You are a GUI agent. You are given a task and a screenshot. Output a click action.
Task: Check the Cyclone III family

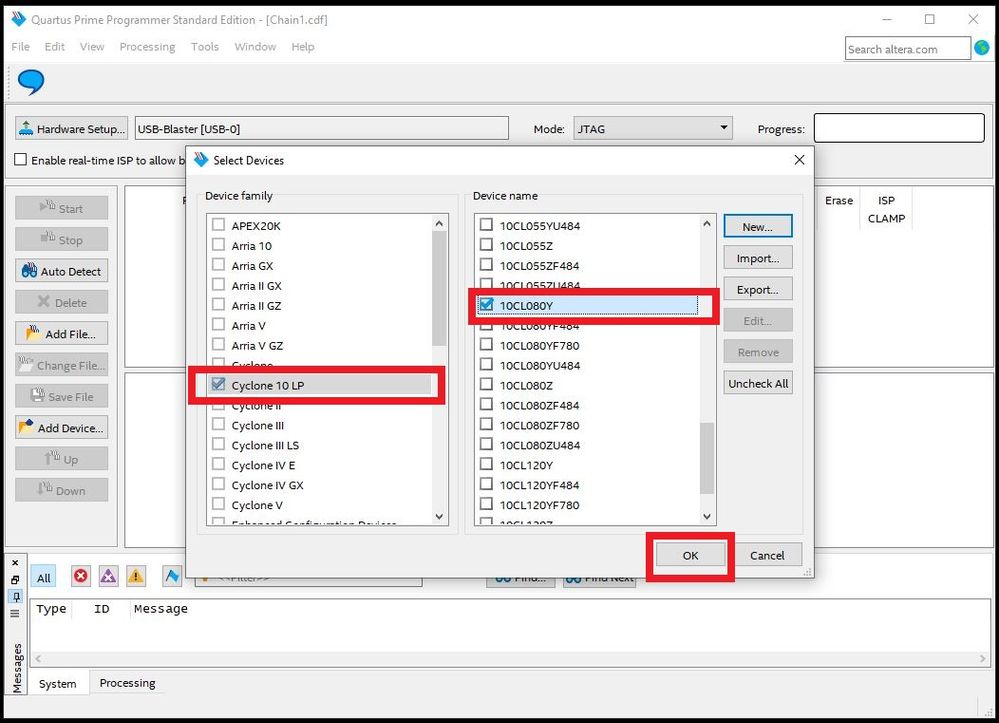pyautogui.click(x=219, y=424)
